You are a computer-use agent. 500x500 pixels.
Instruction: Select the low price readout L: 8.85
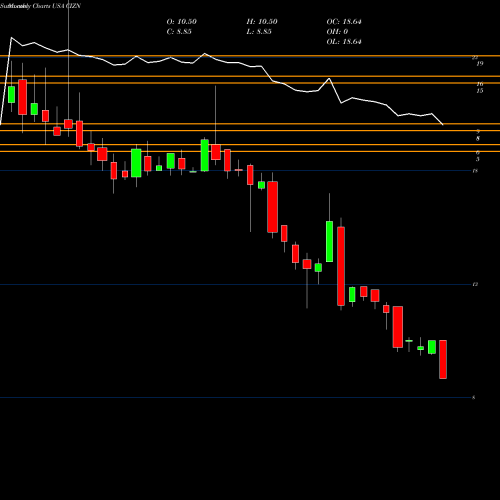pos(259,32)
